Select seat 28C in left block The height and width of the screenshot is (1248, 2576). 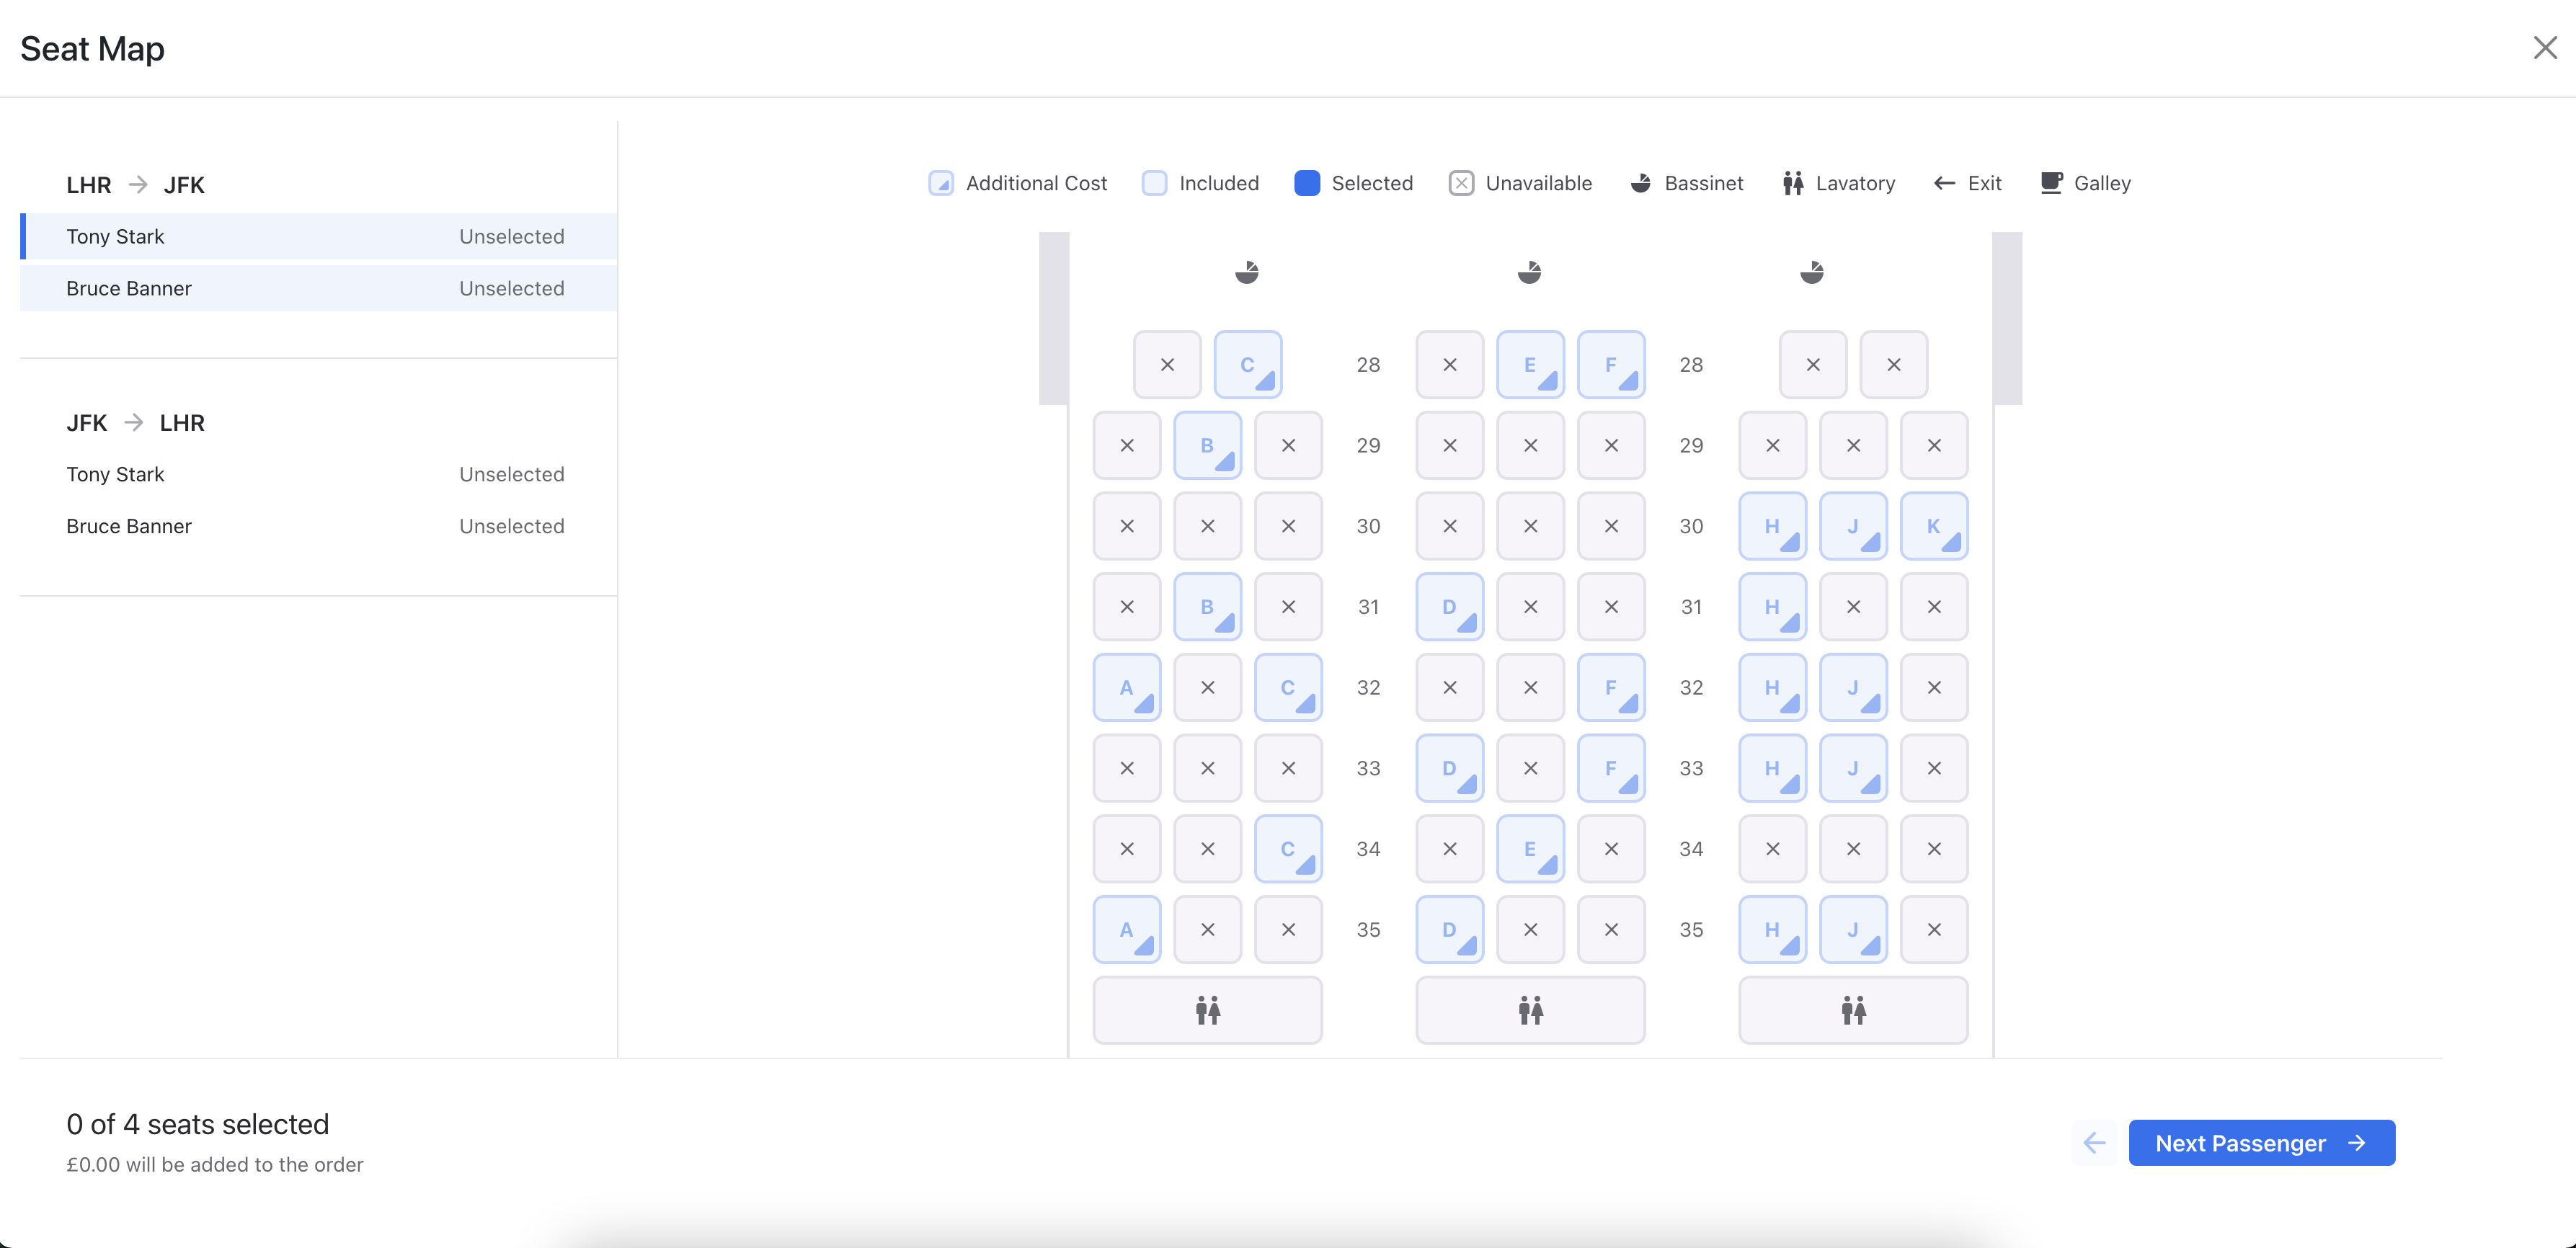tap(1247, 365)
